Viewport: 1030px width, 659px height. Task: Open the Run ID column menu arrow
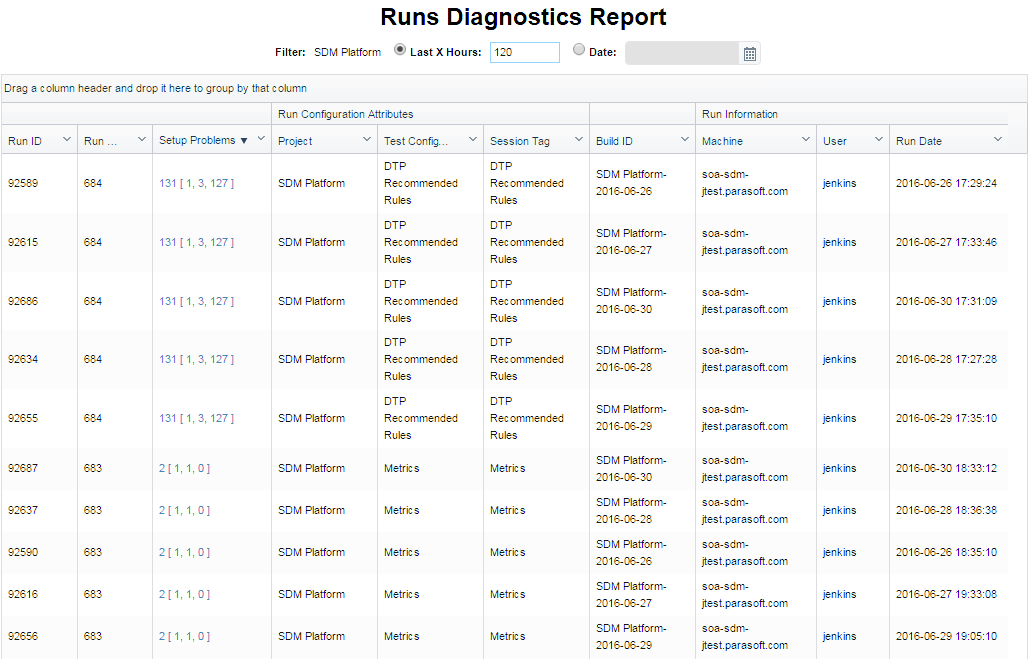point(66,139)
